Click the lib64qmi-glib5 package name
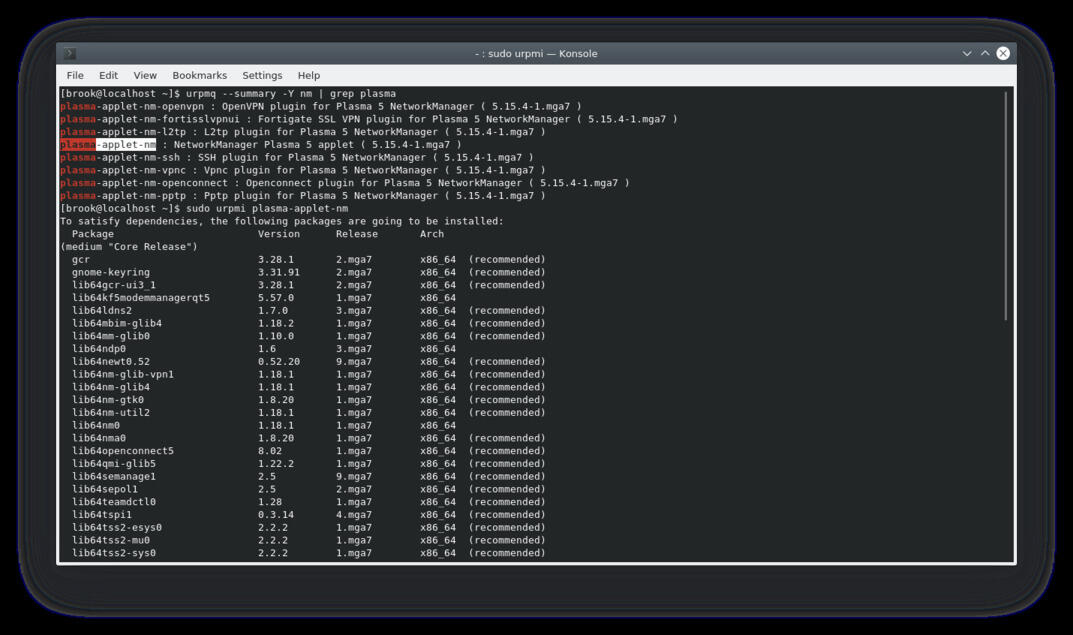Viewport: 1073px width, 635px height. click(114, 464)
